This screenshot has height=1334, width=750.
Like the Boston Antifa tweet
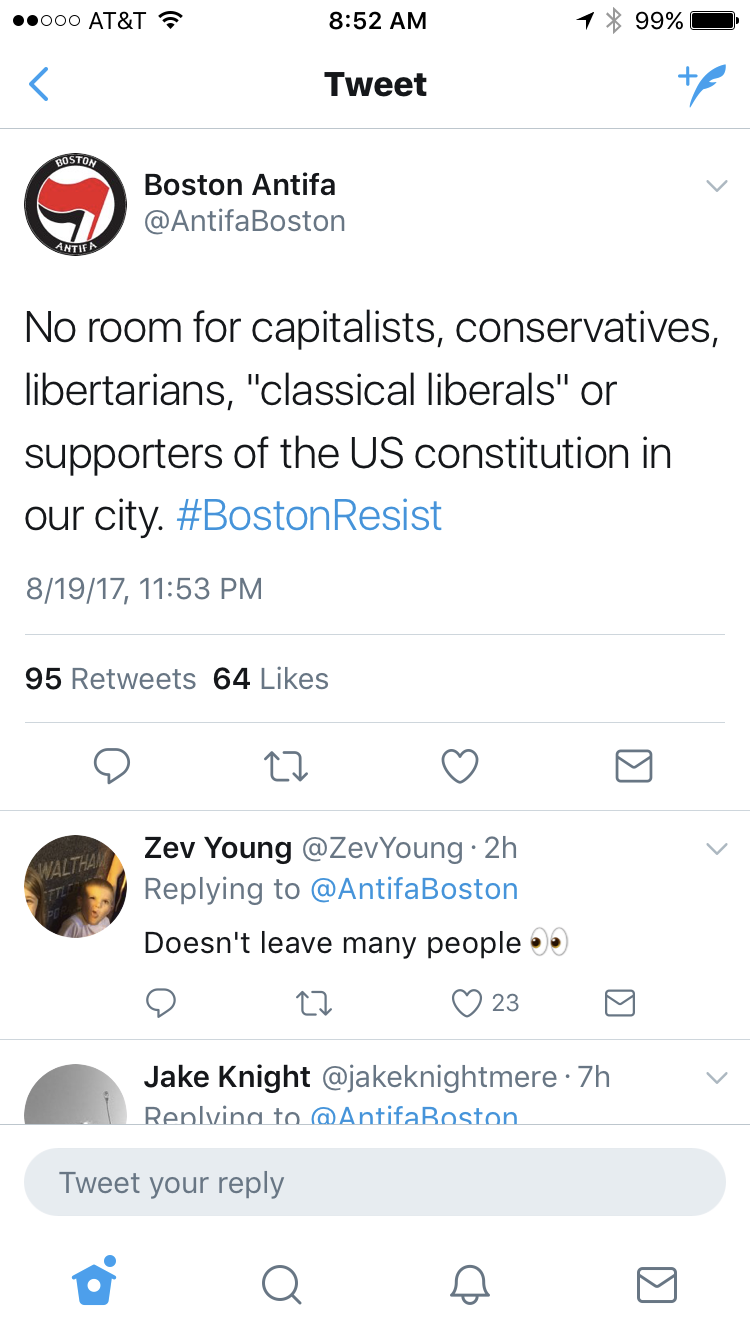pyautogui.click(x=460, y=766)
